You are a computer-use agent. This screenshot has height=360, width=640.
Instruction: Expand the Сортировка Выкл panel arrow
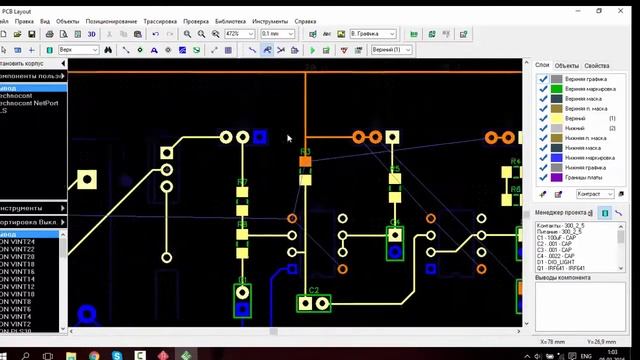click(x=62, y=222)
